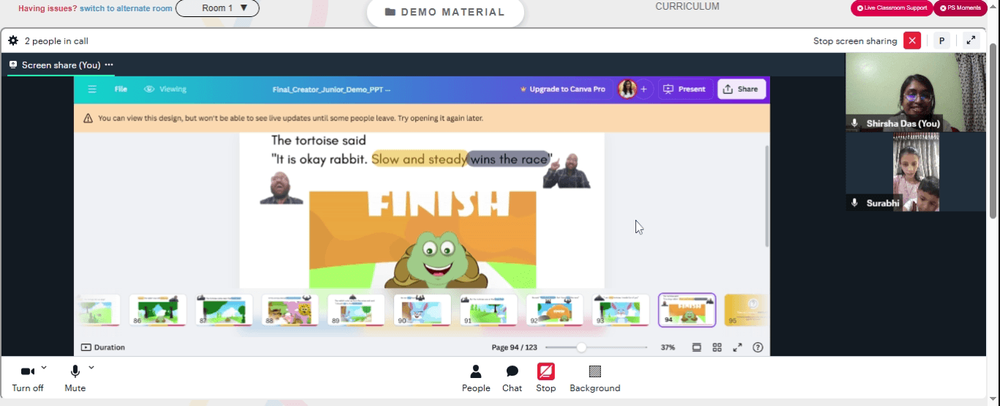Open call settings gear icon
Image resolution: width=1000 pixels, height=406 pixels.
(13, 41)
